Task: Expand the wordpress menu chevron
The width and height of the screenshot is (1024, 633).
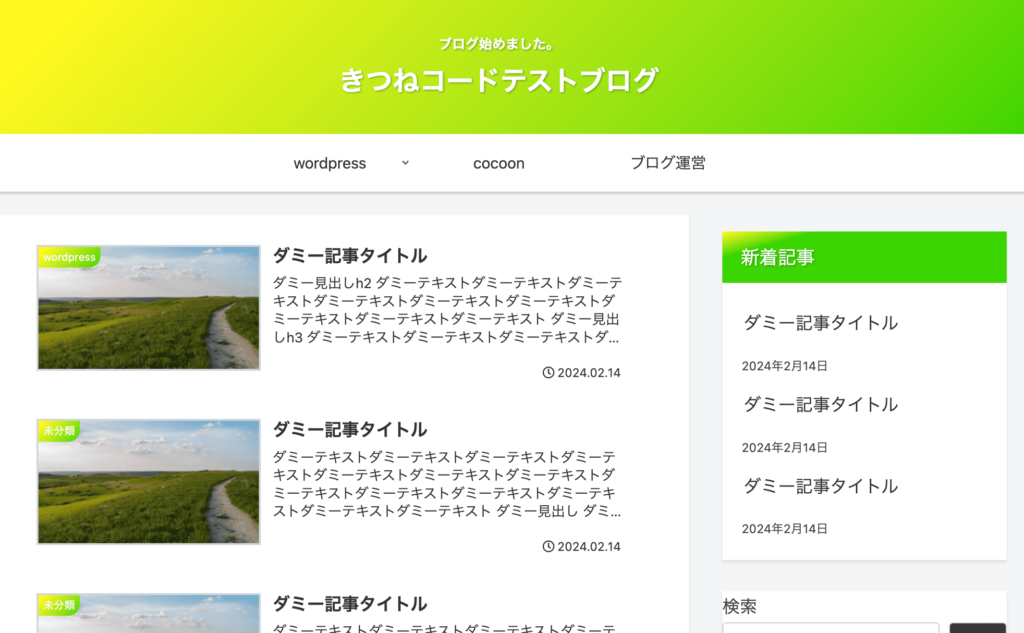Action: 405,163
